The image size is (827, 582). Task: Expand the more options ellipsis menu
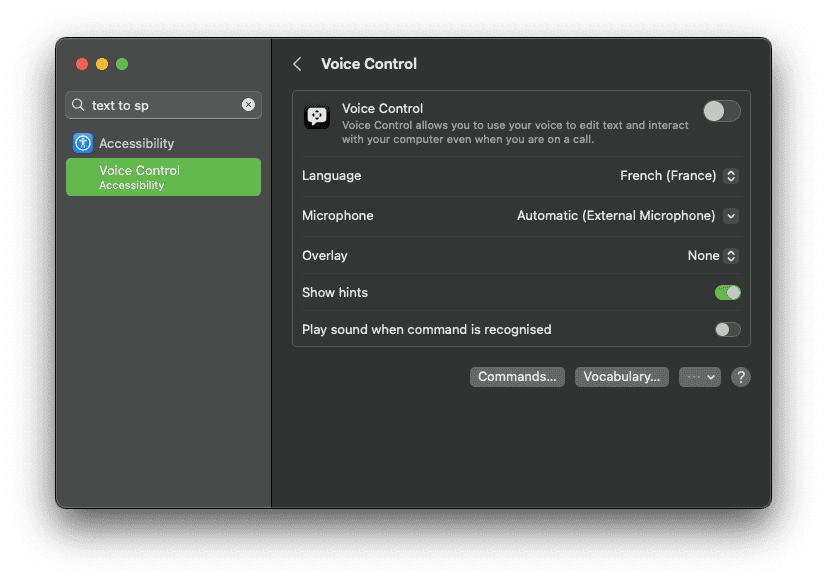pyautogui.click(x=700, y=377)
